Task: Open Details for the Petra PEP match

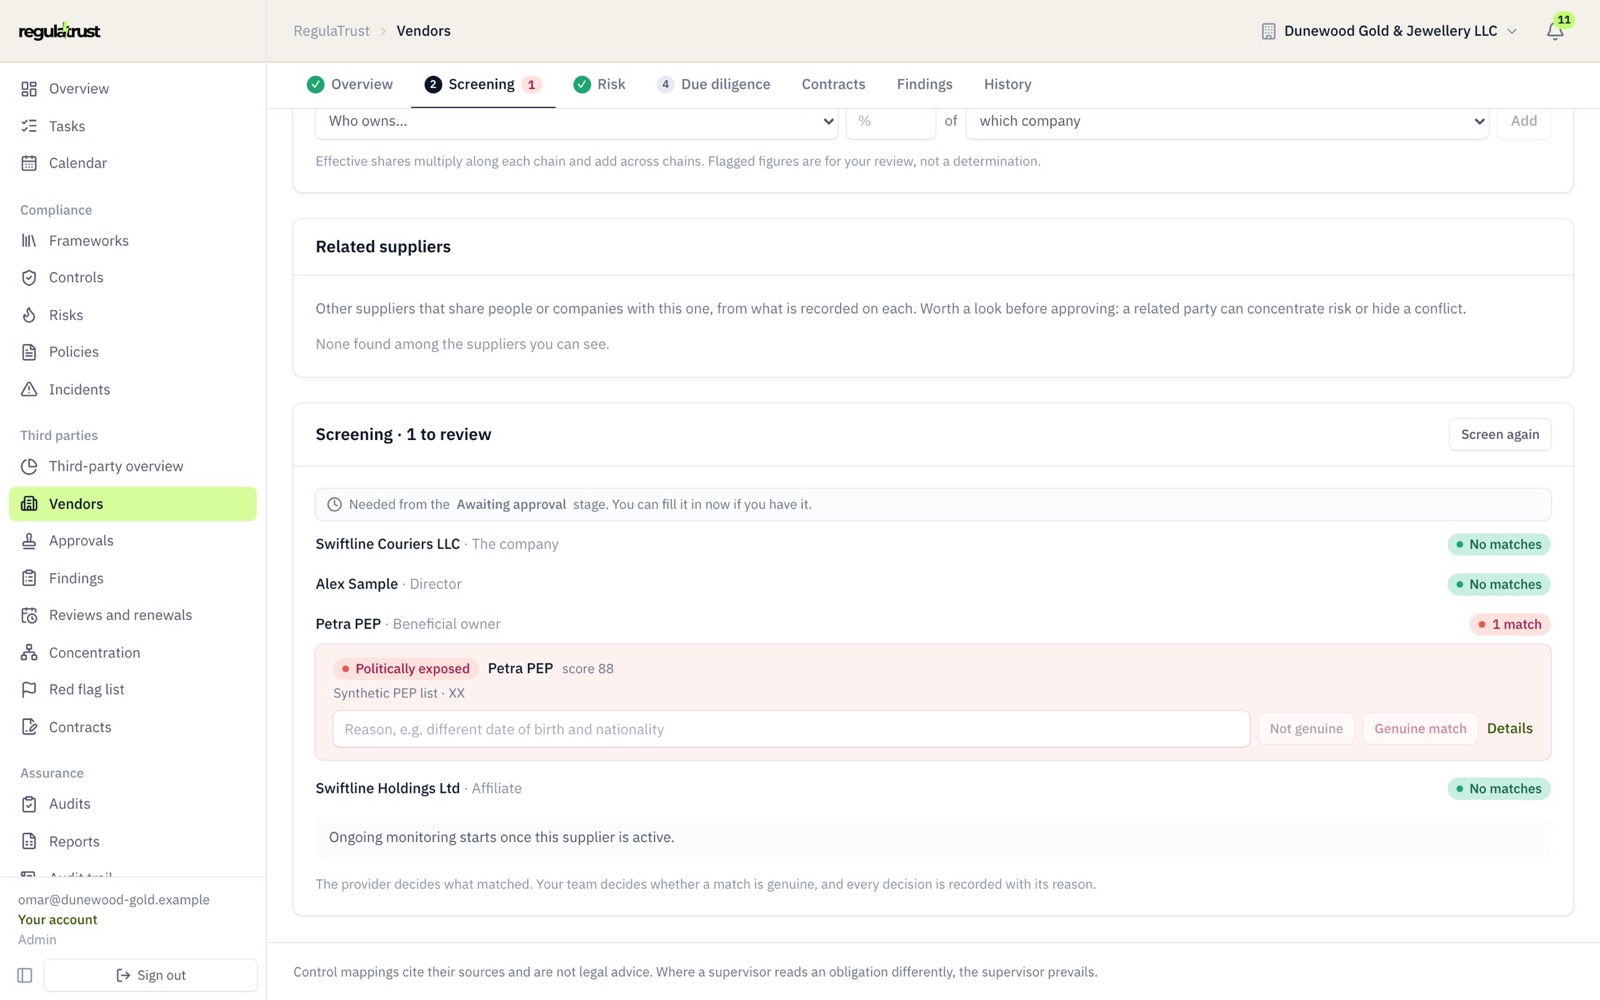Action: coord(1510,729)
